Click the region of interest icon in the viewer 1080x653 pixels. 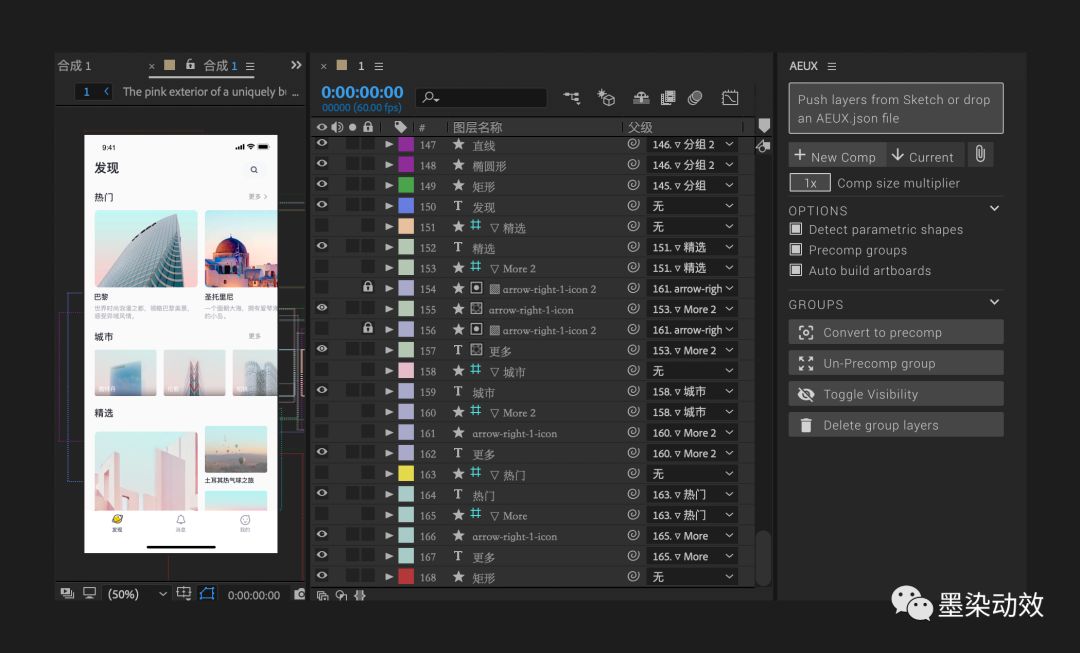click(x=183, y=593)
